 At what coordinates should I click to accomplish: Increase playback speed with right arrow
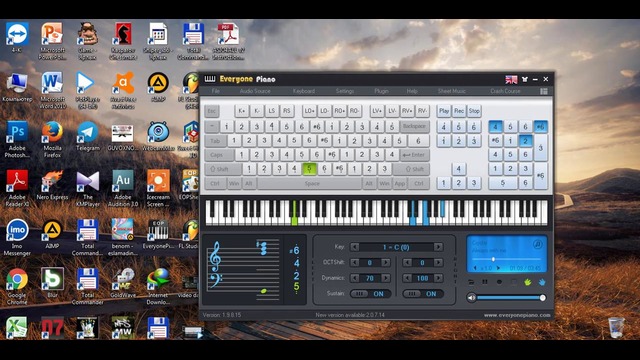[x=498, y=268]
